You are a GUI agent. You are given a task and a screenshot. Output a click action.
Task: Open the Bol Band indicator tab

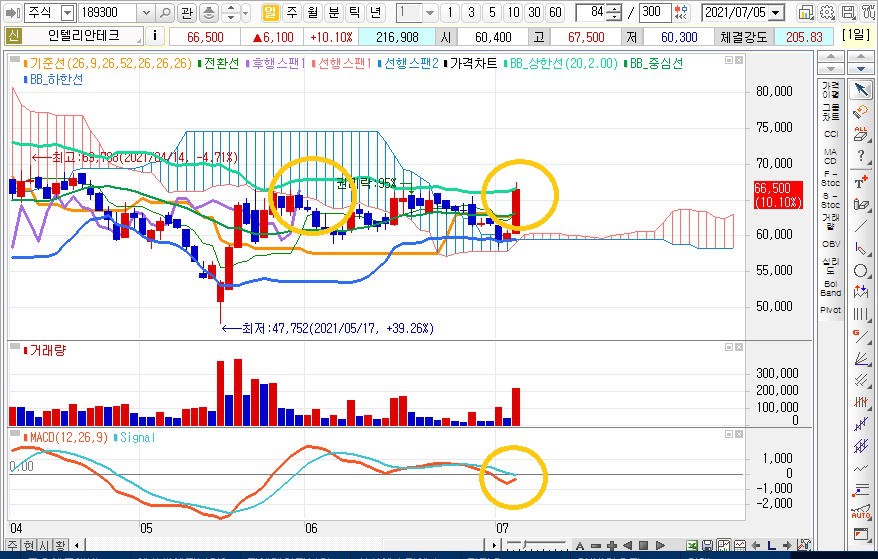[x=830, y=288]
